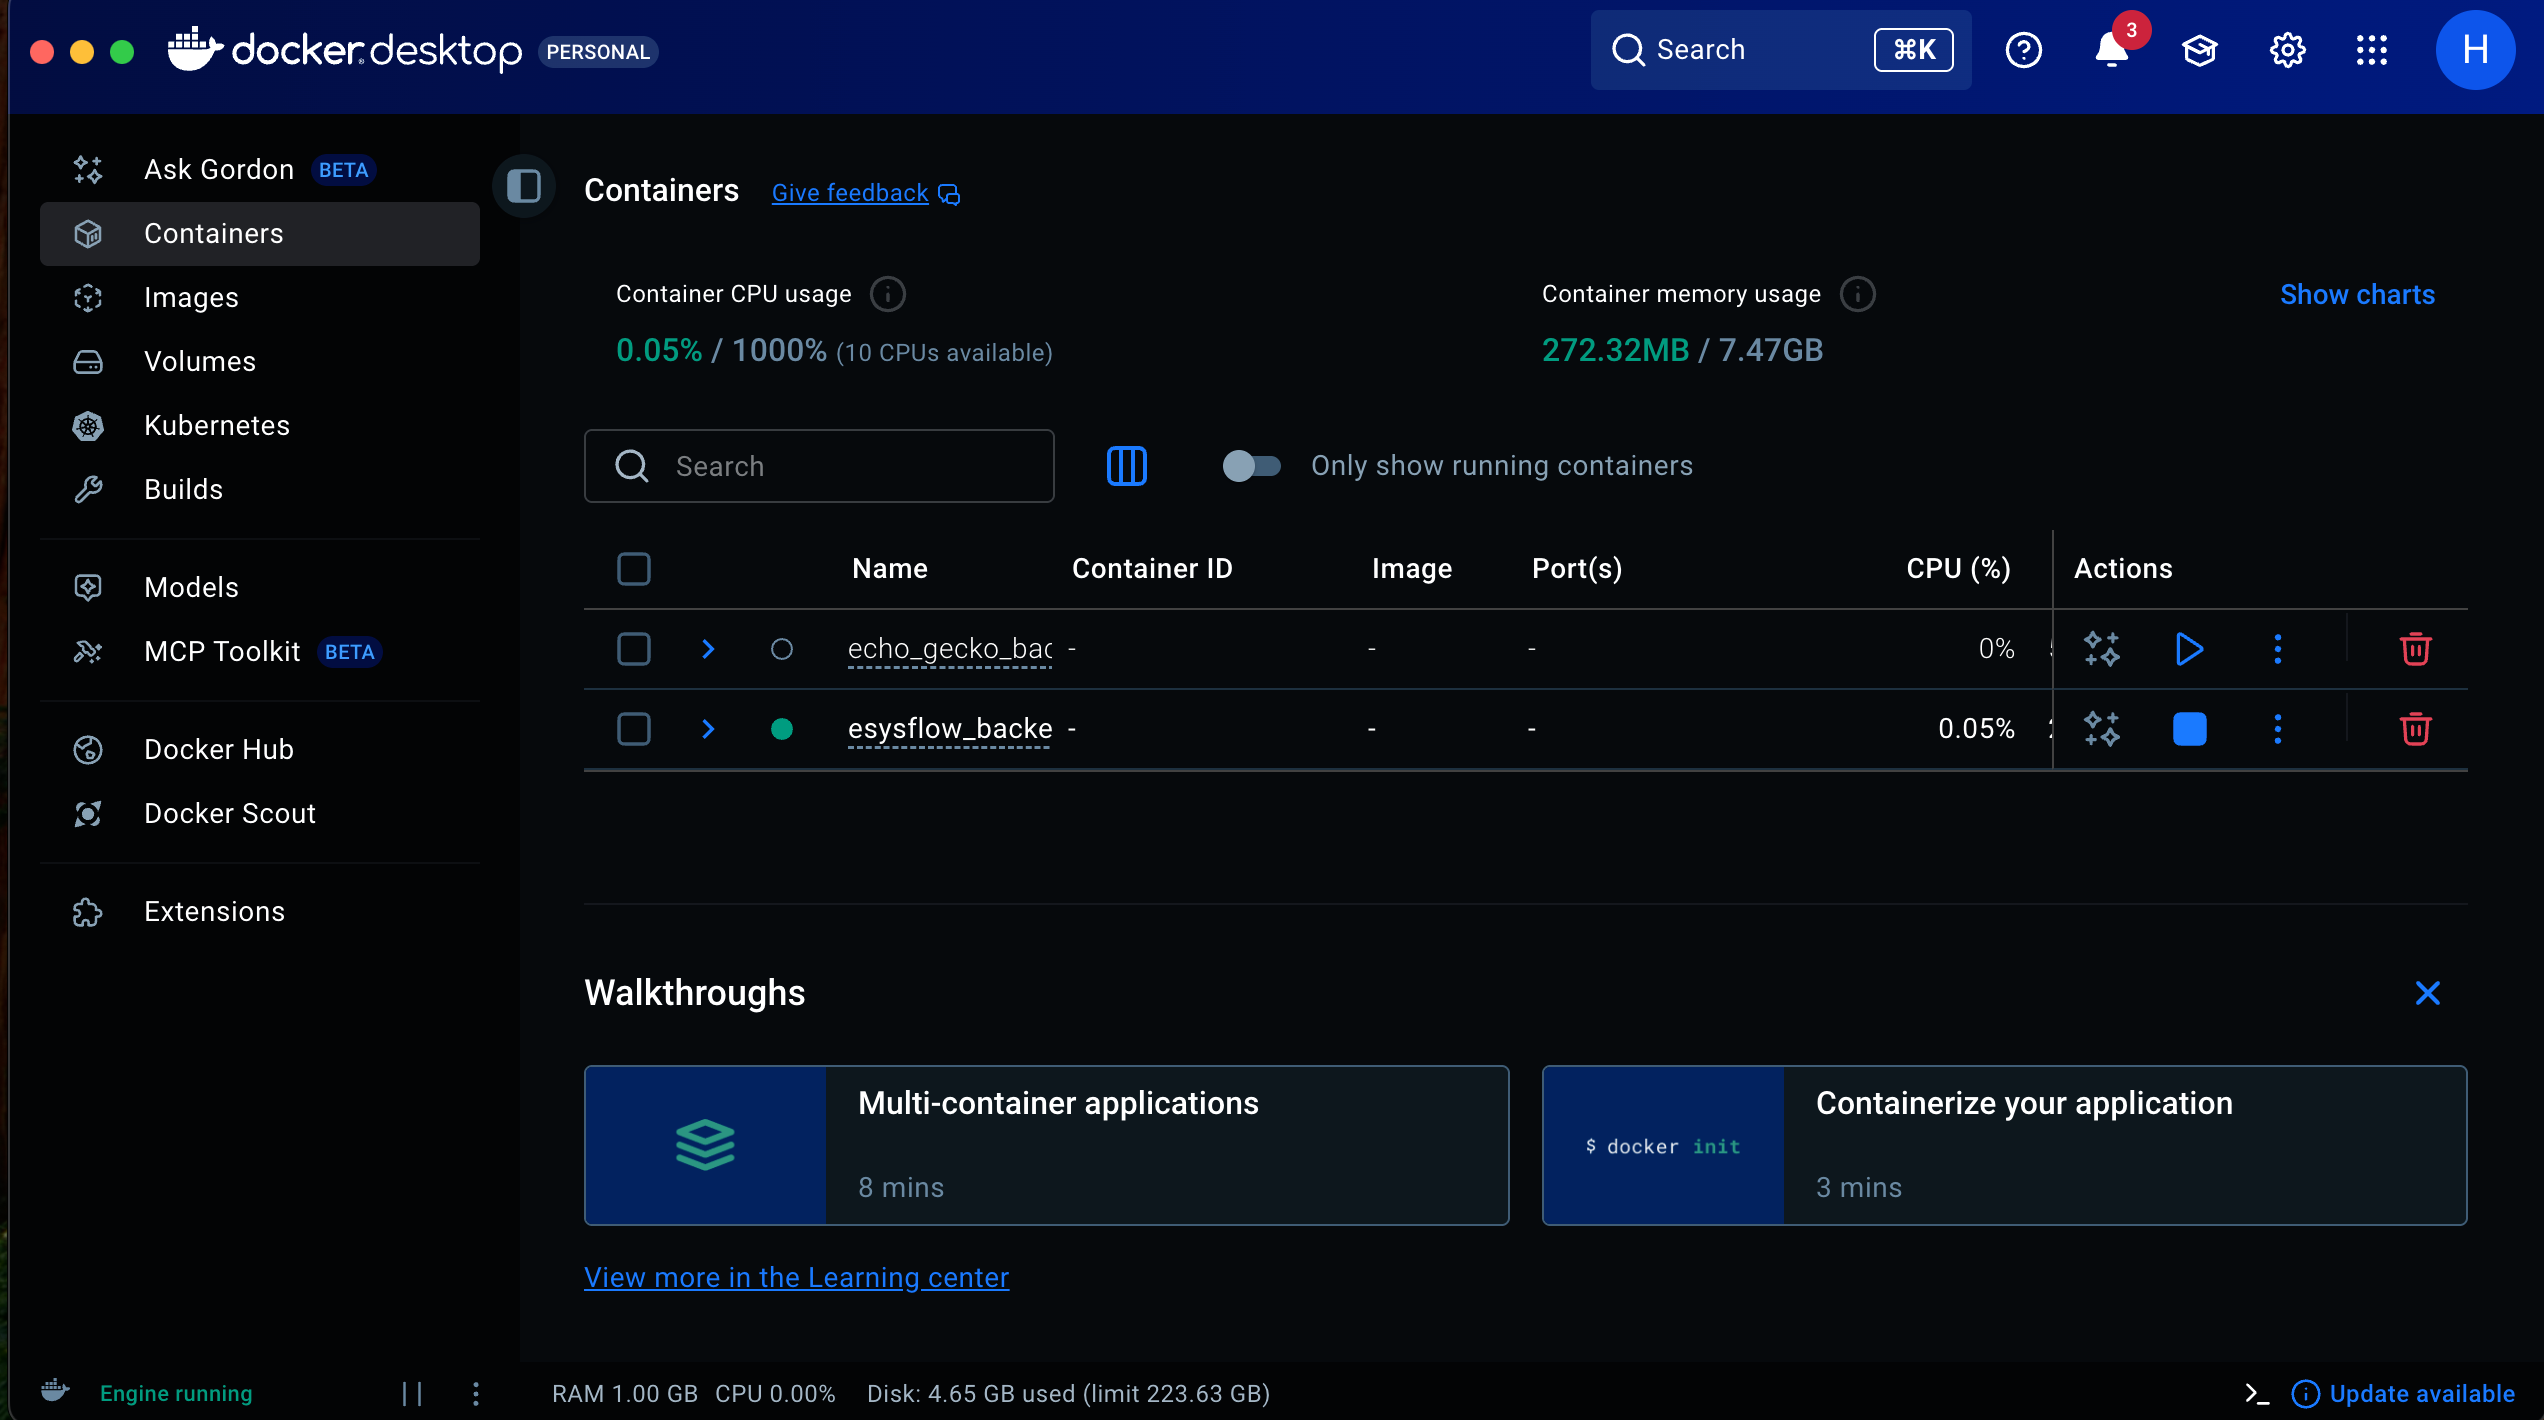
Task: Open the Learning center graduation cap icon
Action: coord(2200,50)
